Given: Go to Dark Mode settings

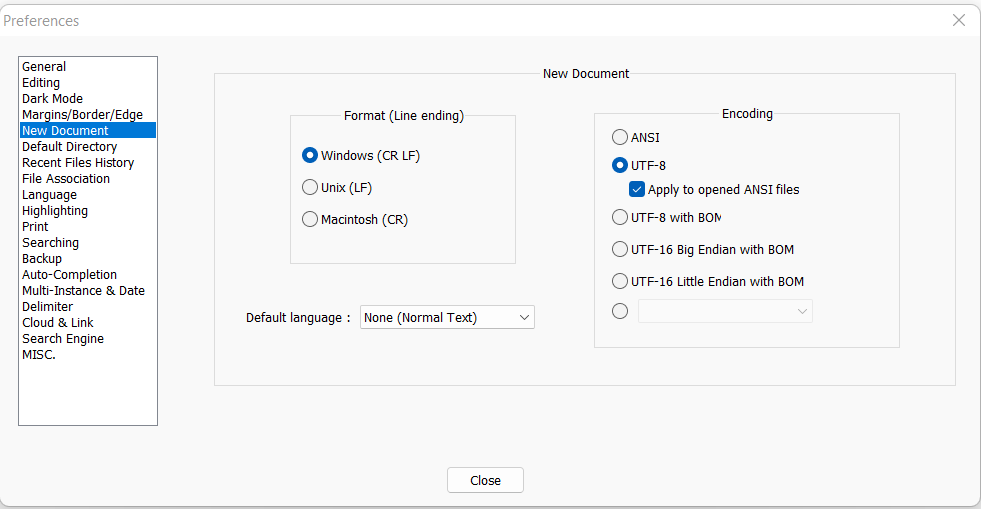Looking at the screenshot, I should point(52,99).
